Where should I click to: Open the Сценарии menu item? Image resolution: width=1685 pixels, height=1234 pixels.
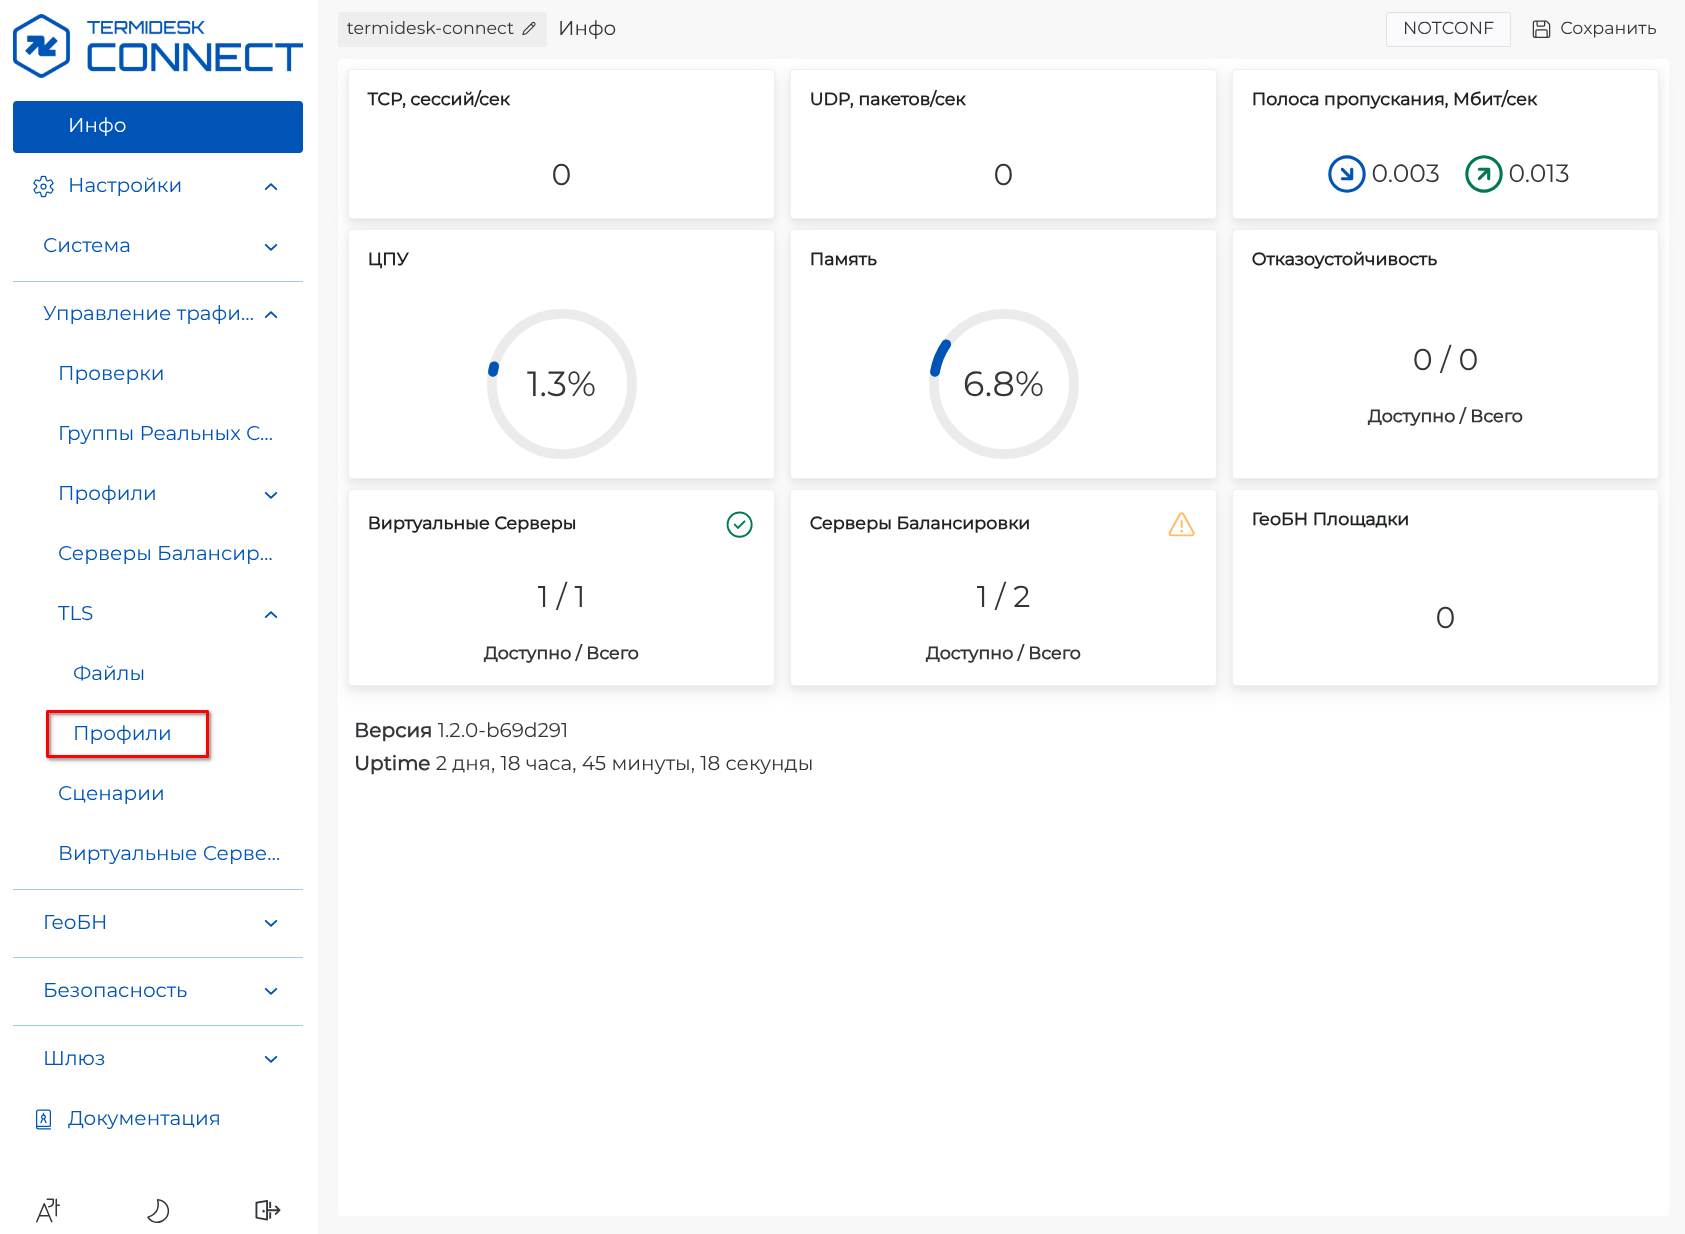coord(111,793)
